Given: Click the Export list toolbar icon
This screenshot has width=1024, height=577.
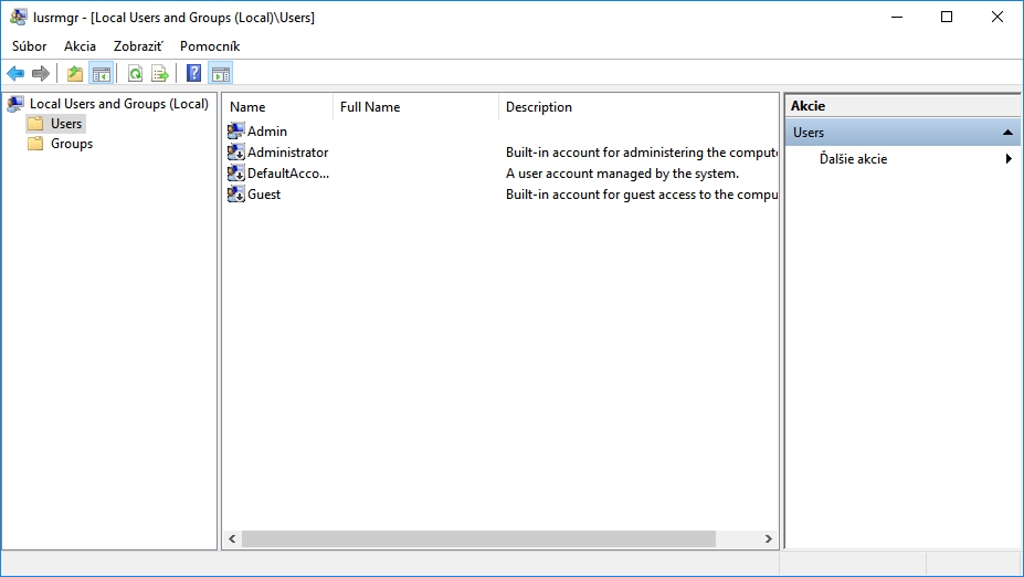Looking at the screenshot, I should pyautogui.click(x=160, y=73).
